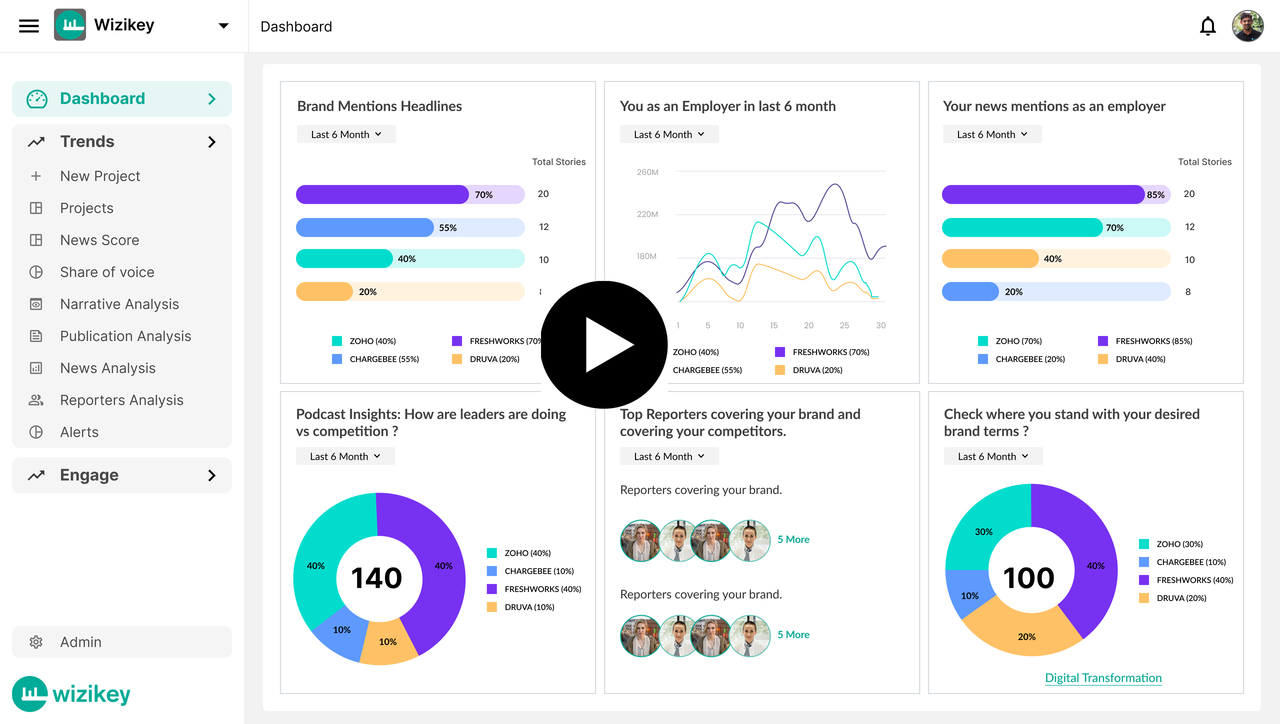This screenshot has height=724, width=1280.
Task: Open Last 6 Month dropdown in Brand Mentions Headlines
Action: coord(346,134)
